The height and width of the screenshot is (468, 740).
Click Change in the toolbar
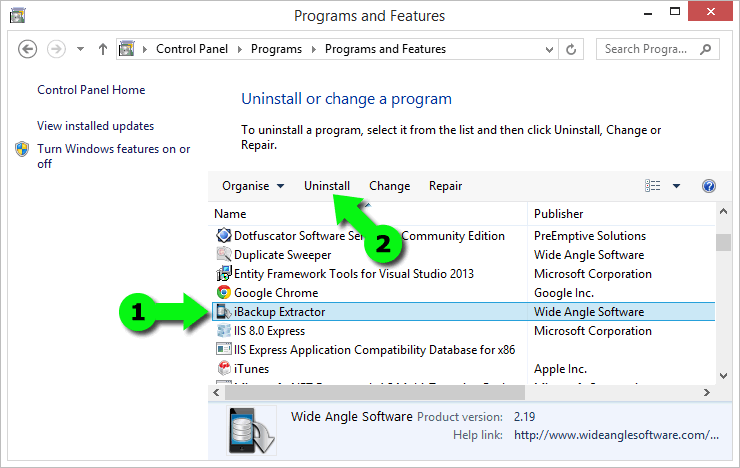pos(389,186)
